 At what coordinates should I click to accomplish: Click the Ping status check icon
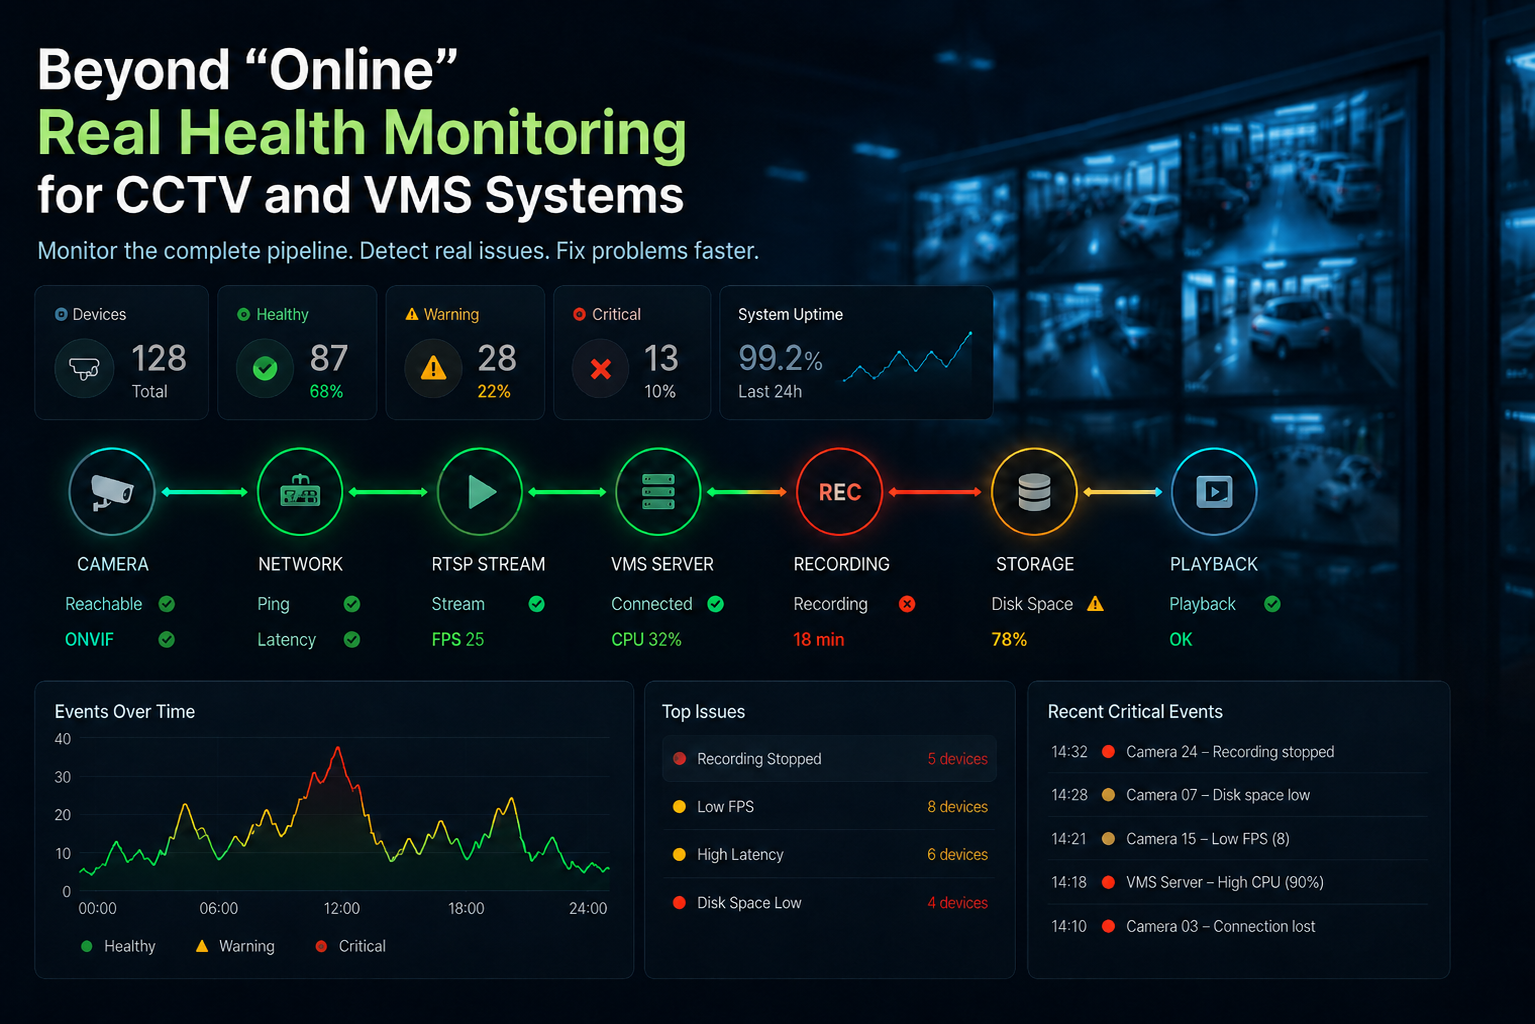[352, 604]
